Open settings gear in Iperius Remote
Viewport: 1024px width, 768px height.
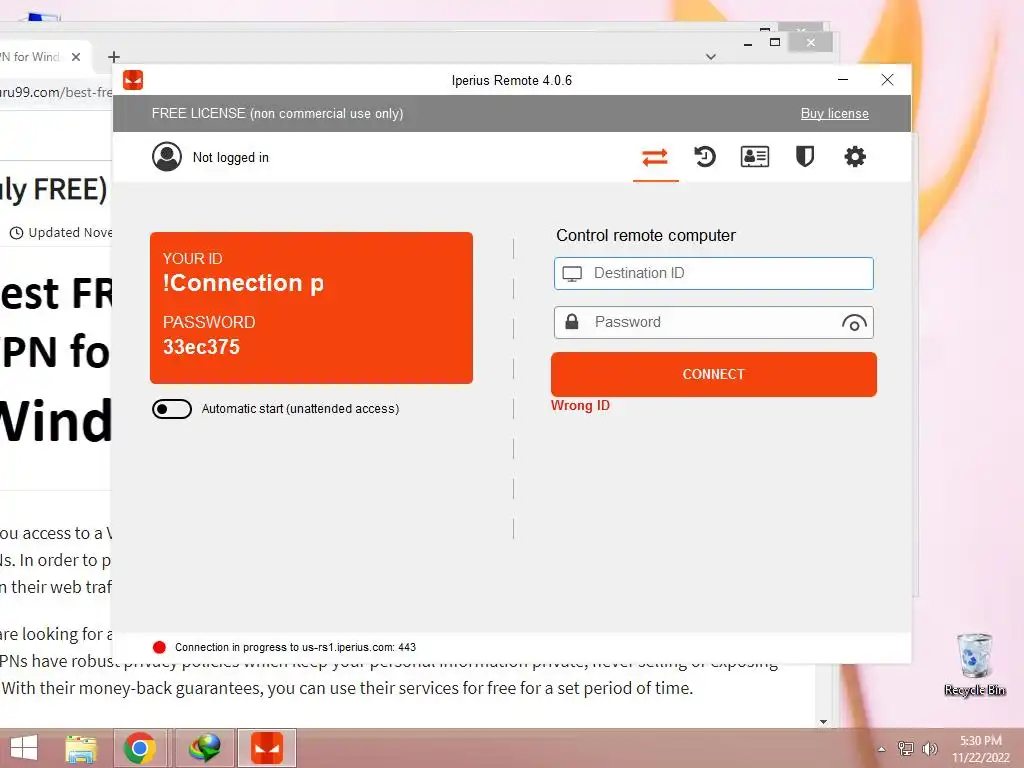[855, 157]
